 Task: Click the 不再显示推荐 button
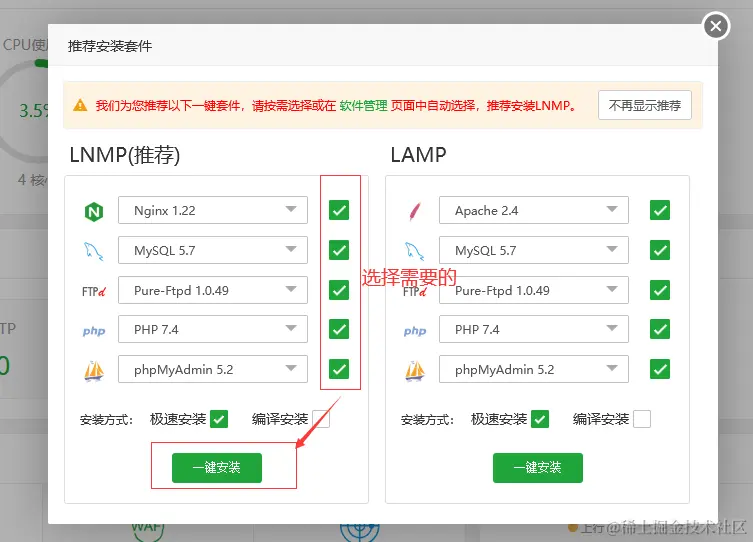[645, 105]
